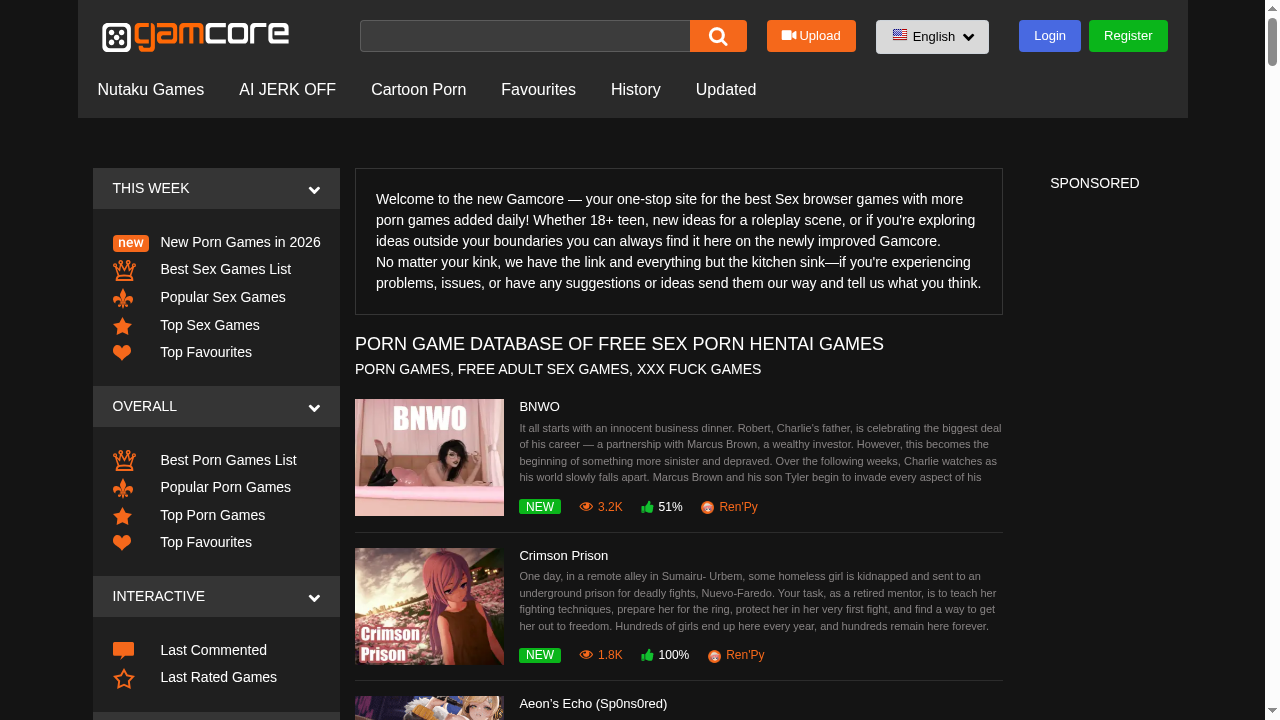Open the English language dropdown
This screenshot has width=1280, height=720.
point(932,36)
